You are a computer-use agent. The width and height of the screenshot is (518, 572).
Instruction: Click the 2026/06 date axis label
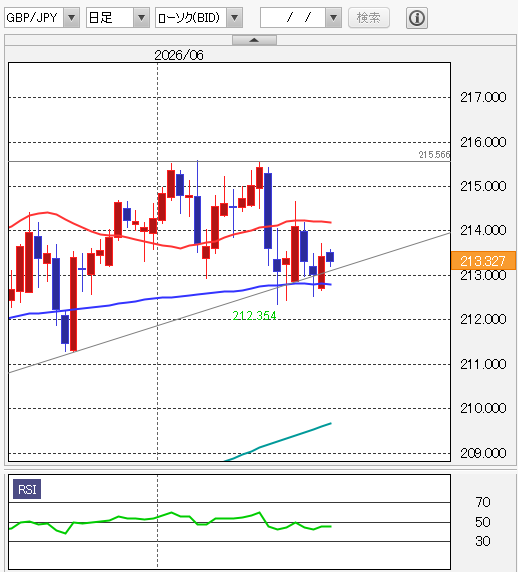(179, 55)
